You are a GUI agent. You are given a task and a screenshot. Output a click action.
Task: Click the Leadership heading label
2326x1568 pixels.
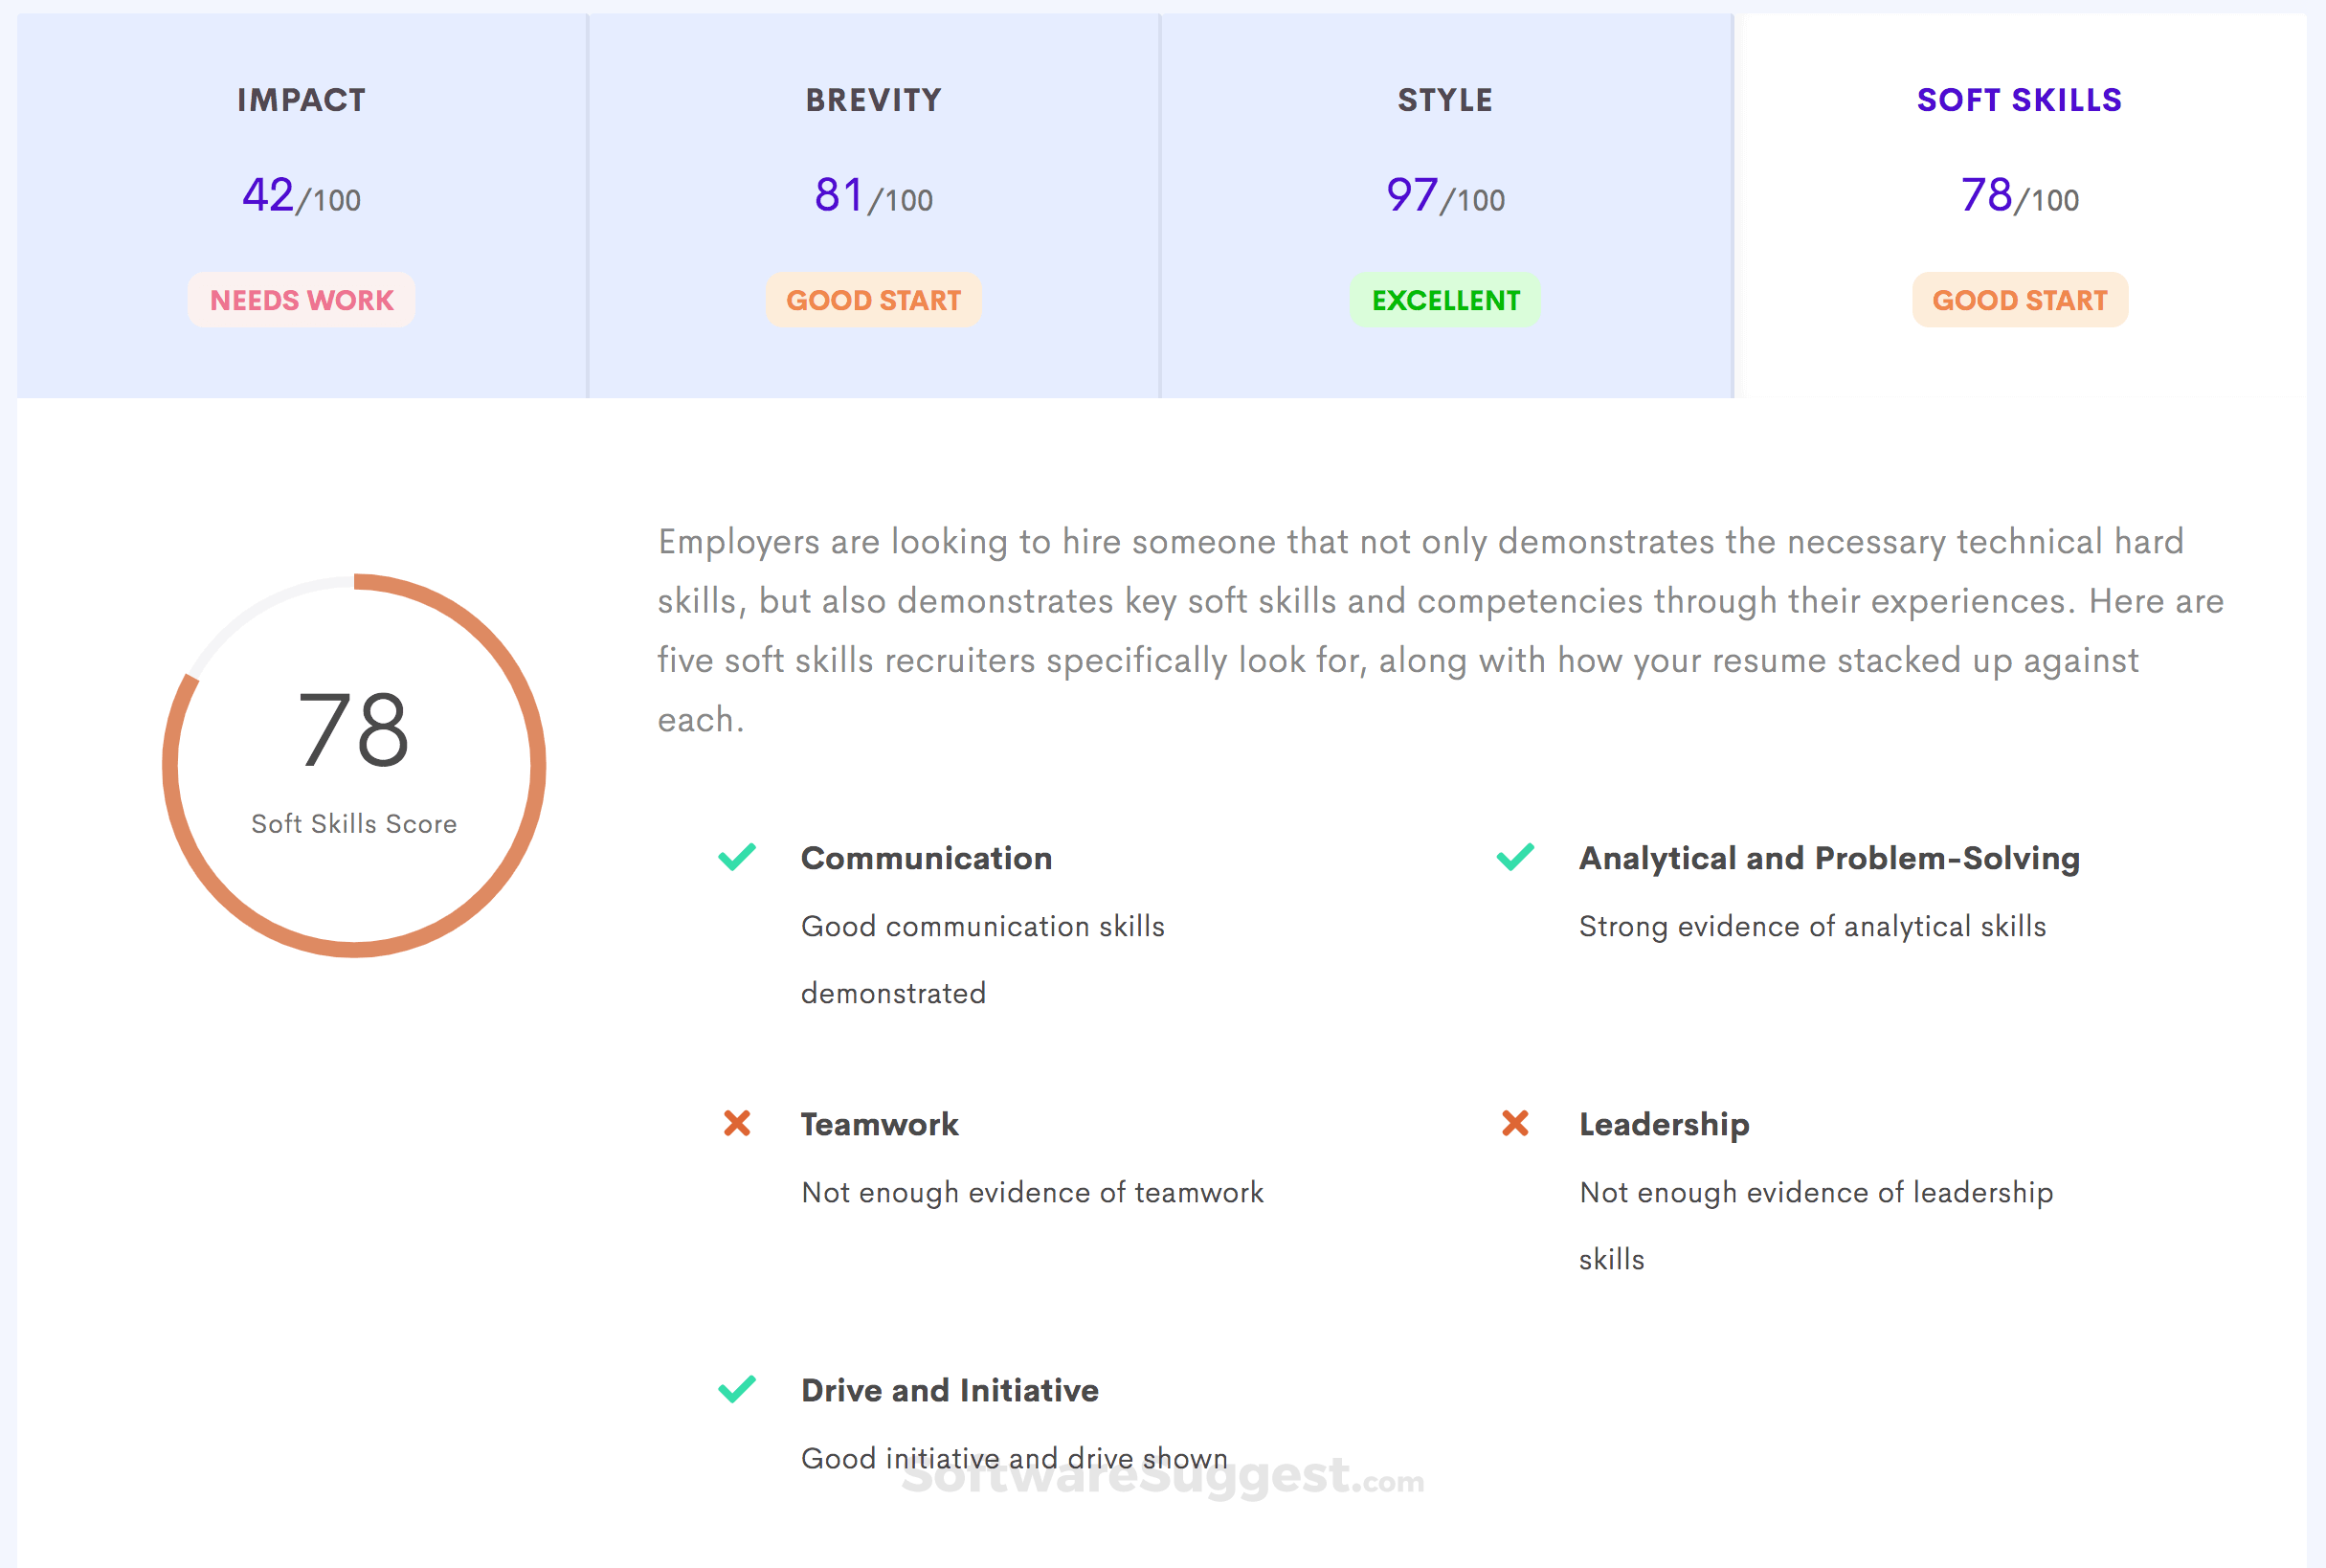pos(1663,1123)
